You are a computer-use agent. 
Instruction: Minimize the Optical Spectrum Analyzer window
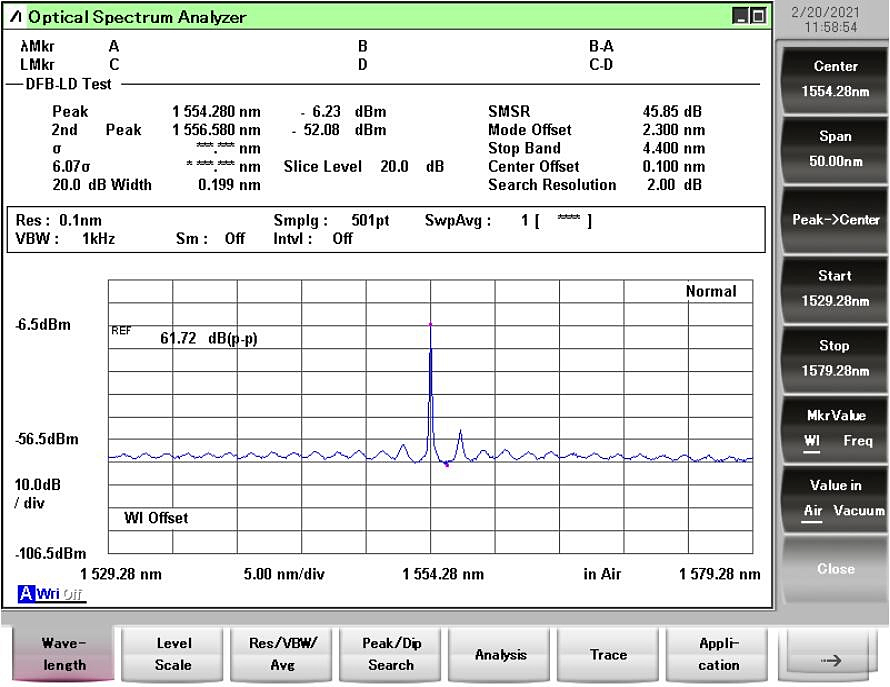pyautogui.click(x=740, y=16)
